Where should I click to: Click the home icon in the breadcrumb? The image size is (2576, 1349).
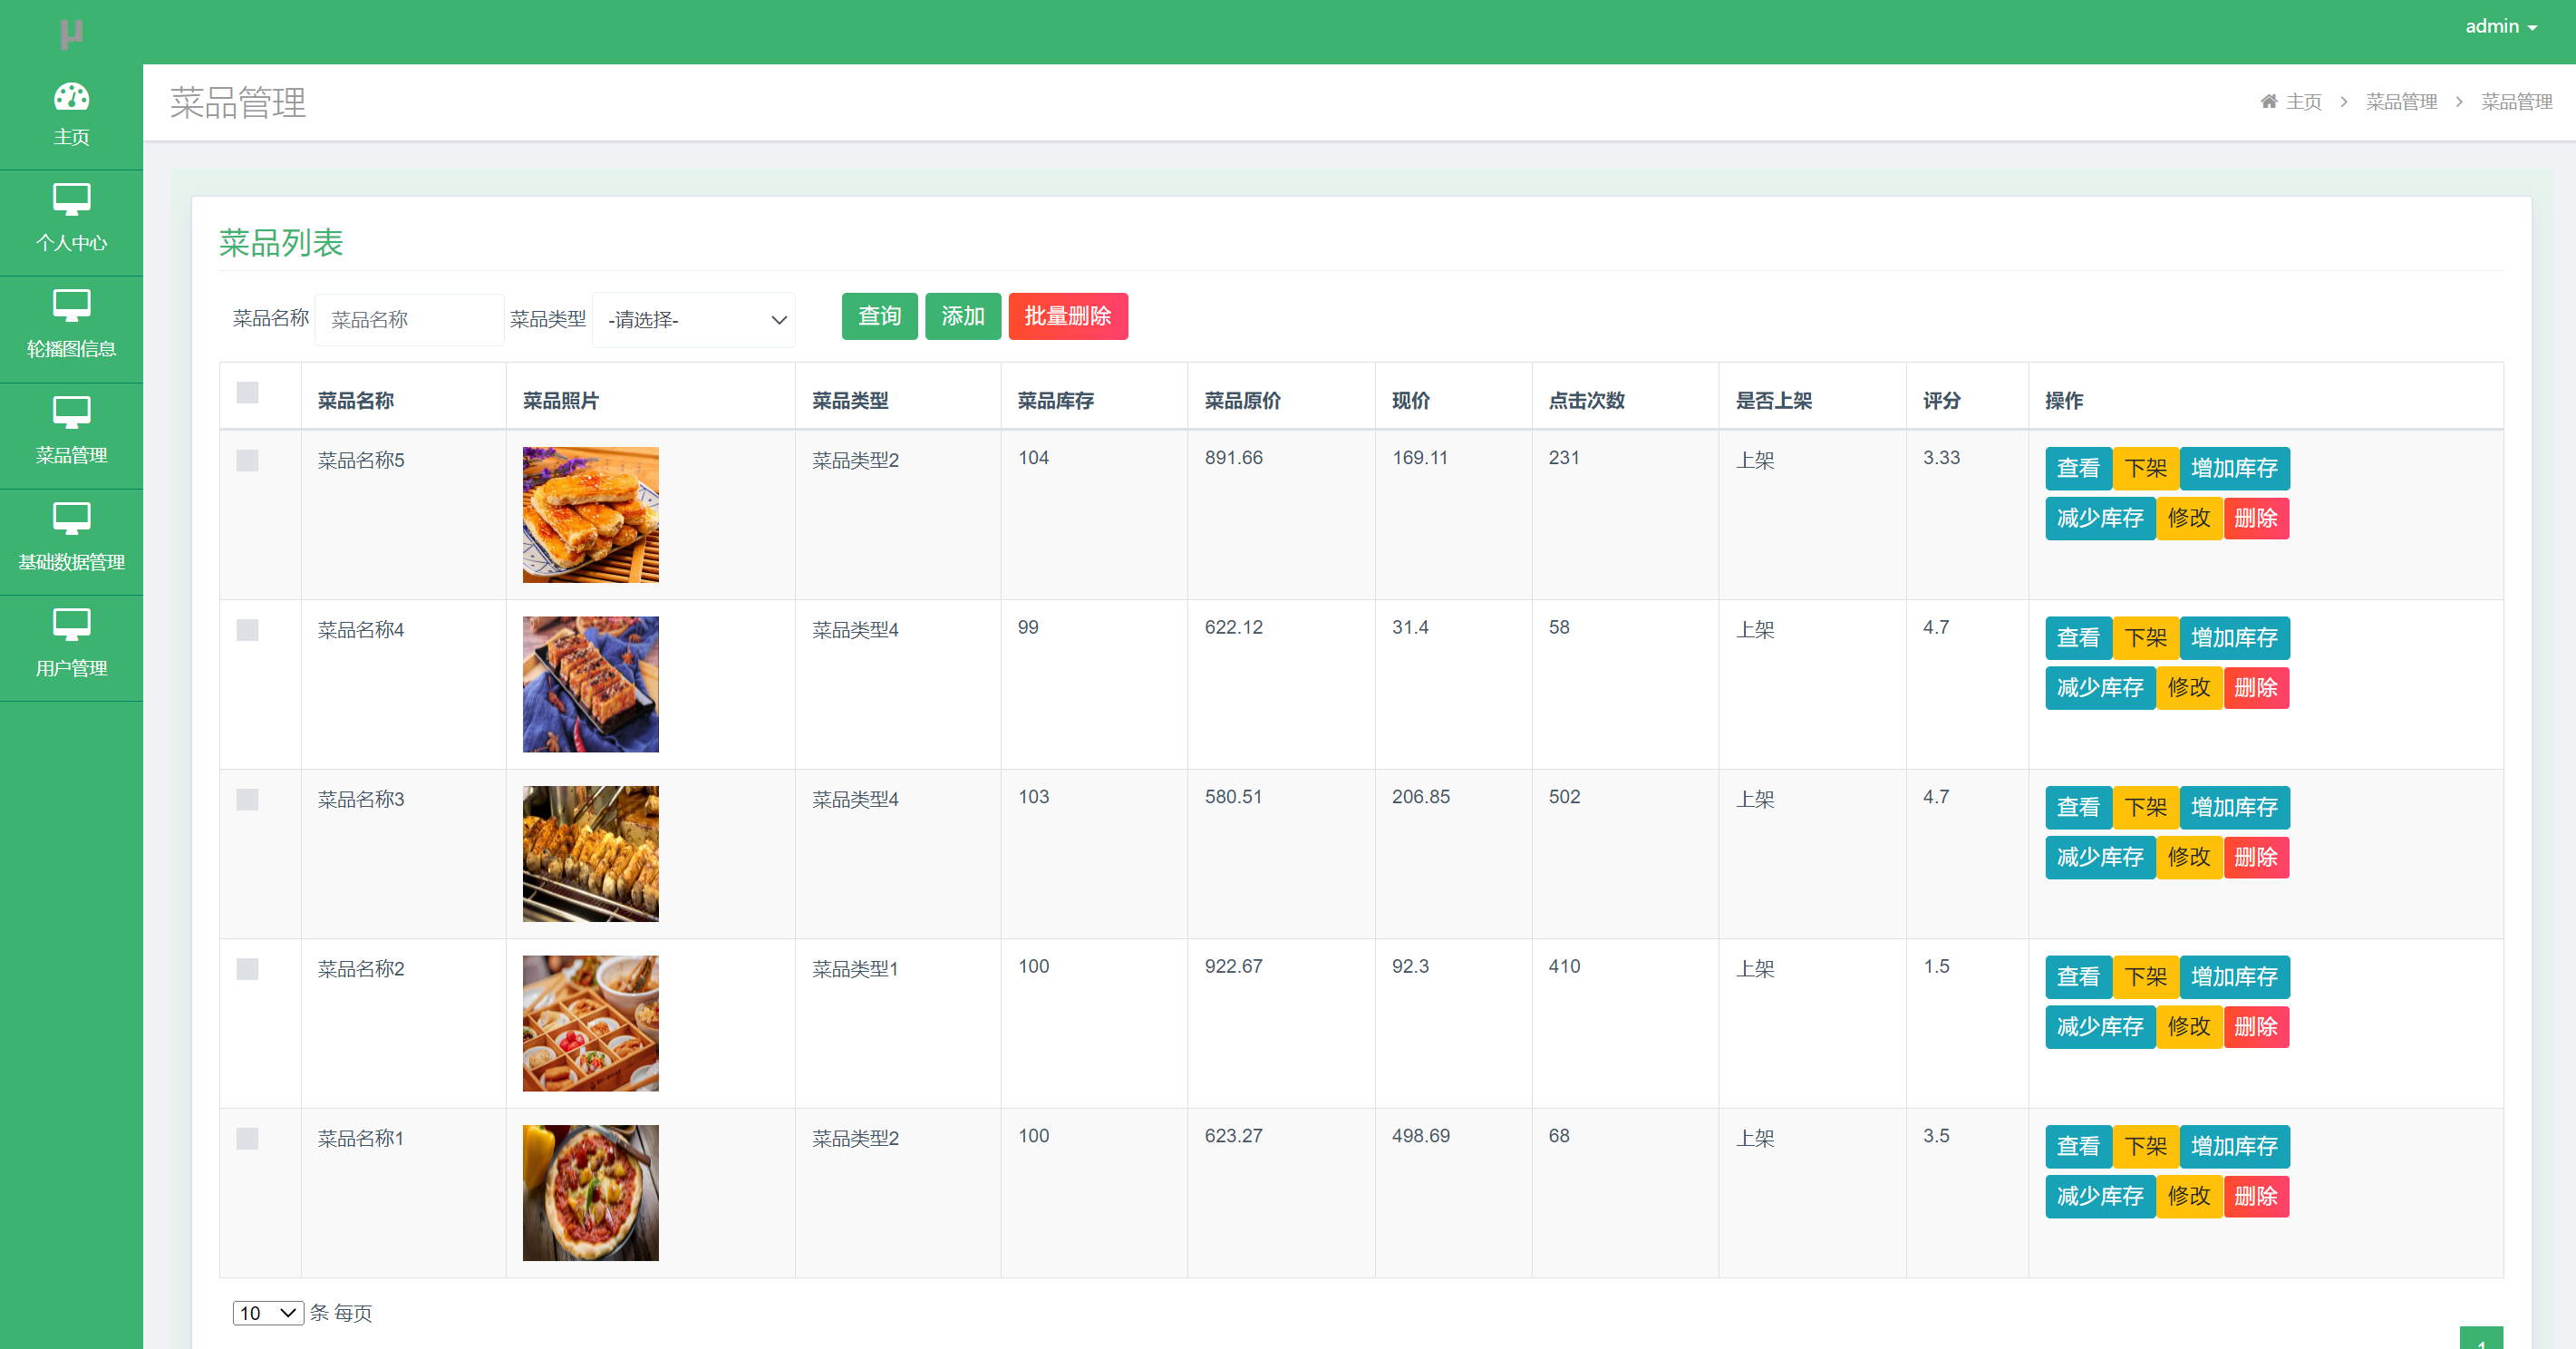click(2268, 101)
